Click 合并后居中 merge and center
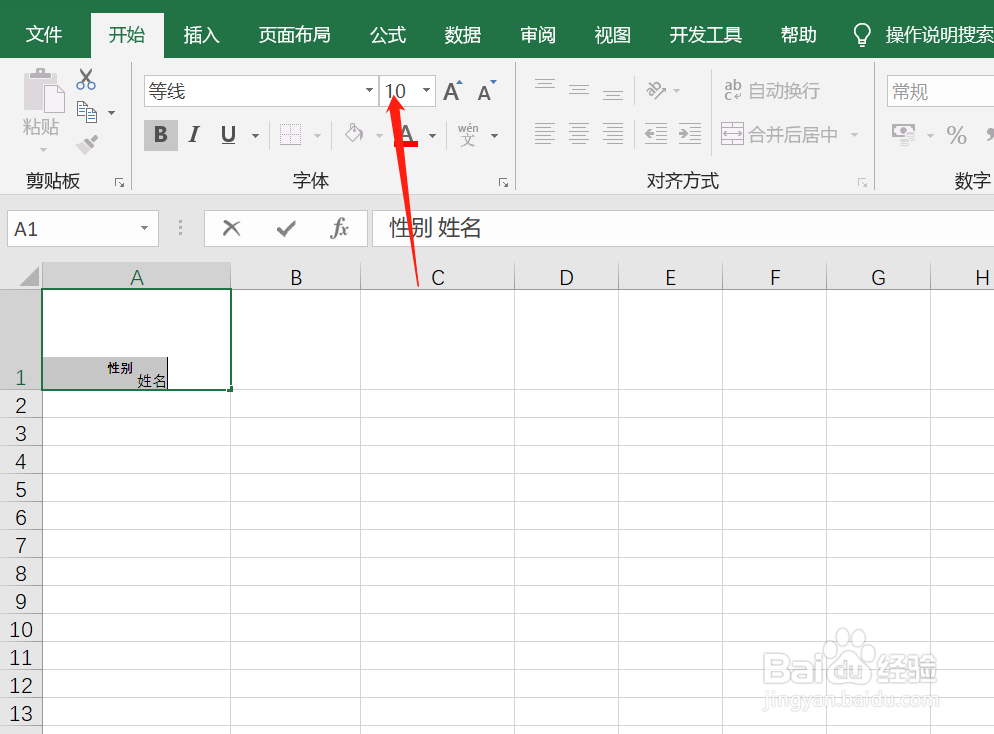 click(x=779, y=134)
